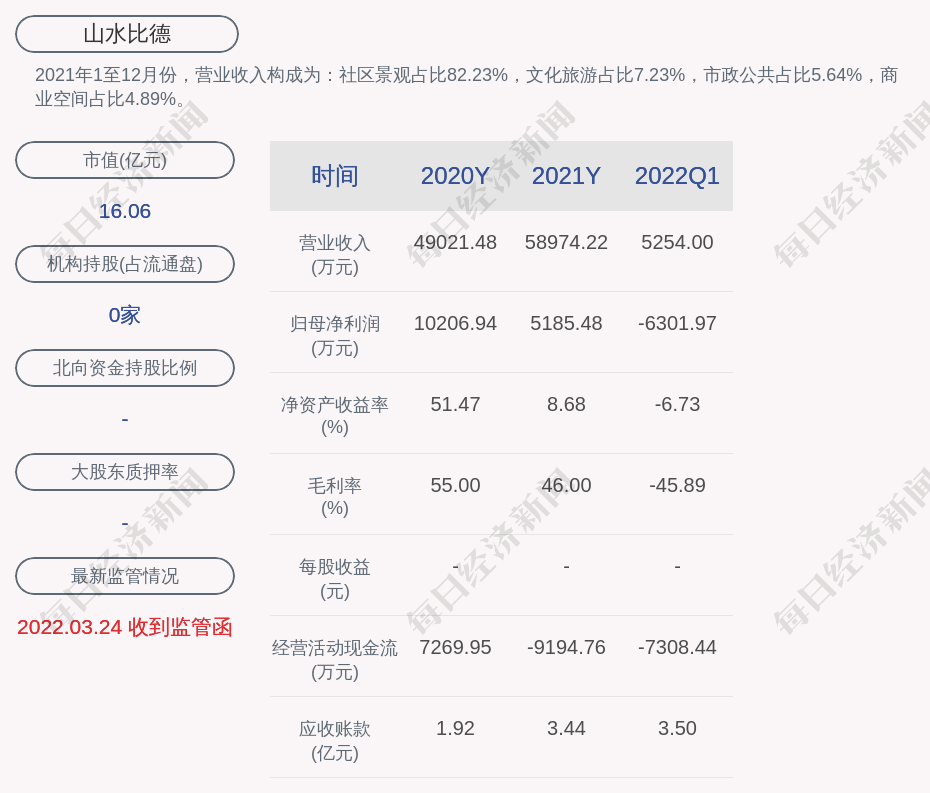Click net profit value -6301.97

pyautogui.click(x=677, y=323)
